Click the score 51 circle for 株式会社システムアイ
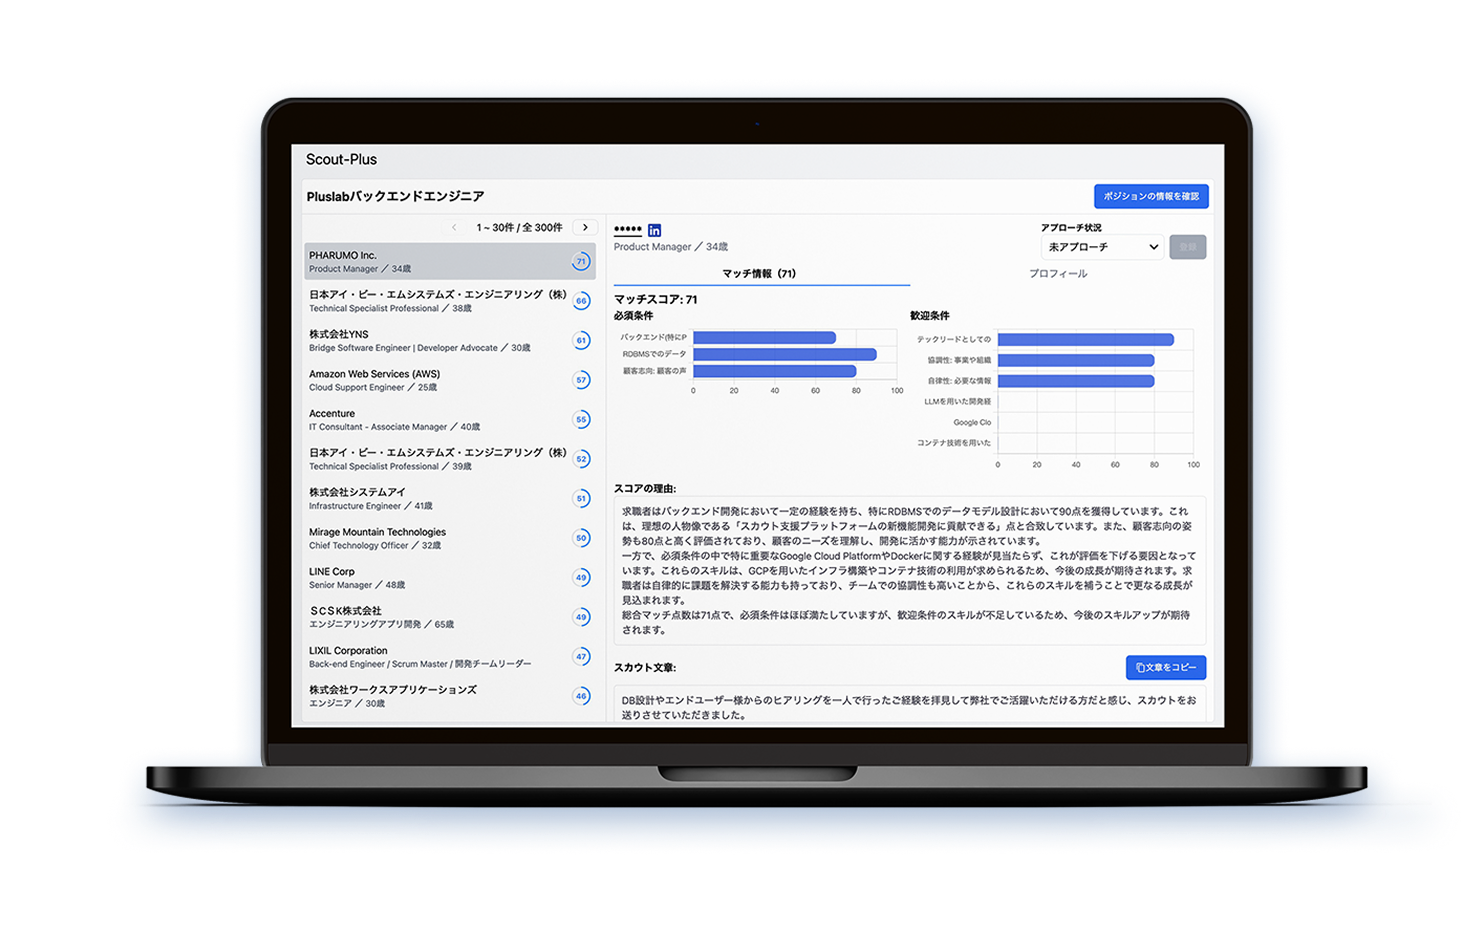The width and height of the screenshot is (1472, 933). pos(581,499)
